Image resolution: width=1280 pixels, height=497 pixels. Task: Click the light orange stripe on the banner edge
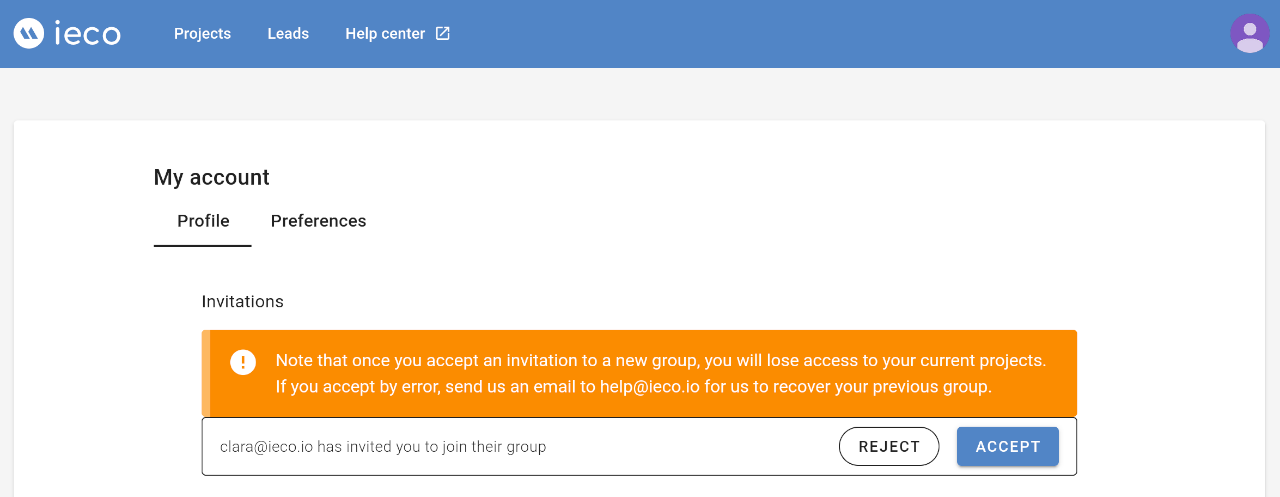(x=205, y=373)
